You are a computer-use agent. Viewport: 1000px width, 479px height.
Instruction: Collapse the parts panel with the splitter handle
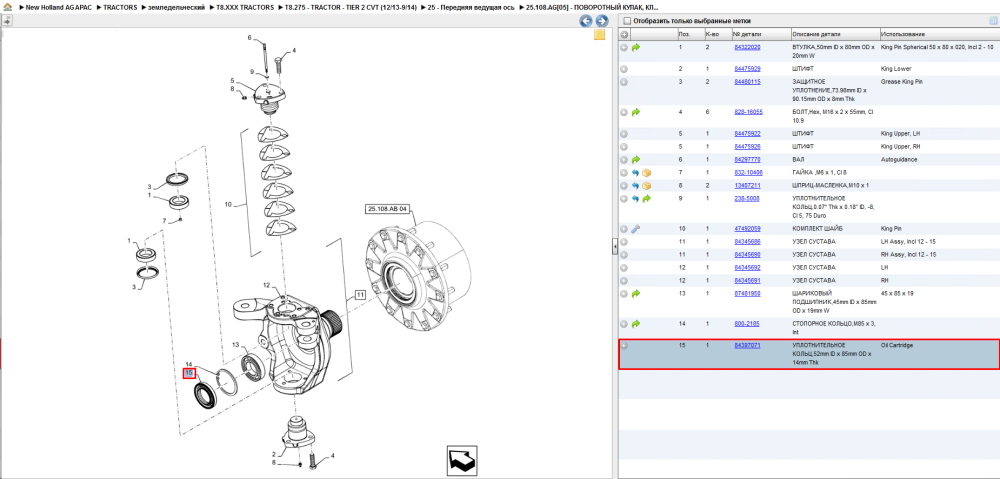click(615, 246)
